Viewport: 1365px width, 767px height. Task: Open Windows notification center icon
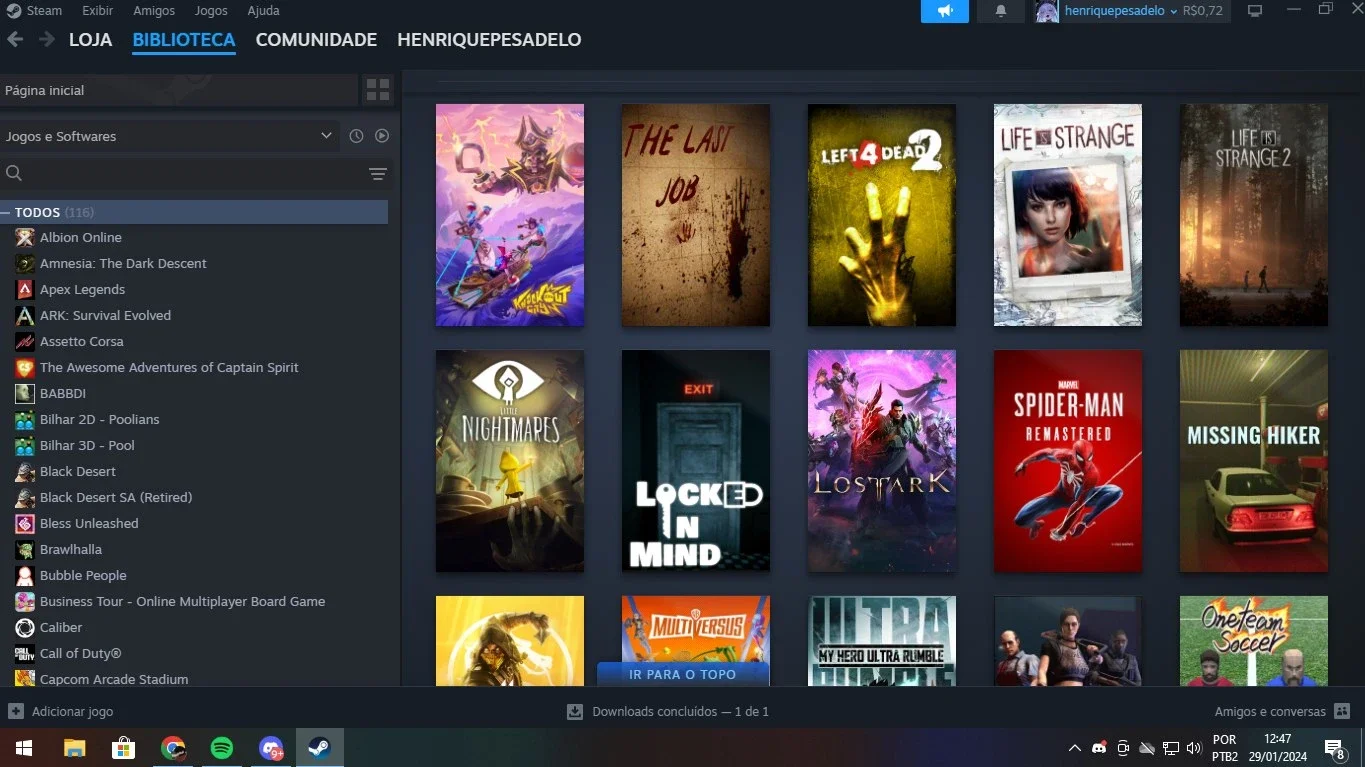[x=1334, y=748]
